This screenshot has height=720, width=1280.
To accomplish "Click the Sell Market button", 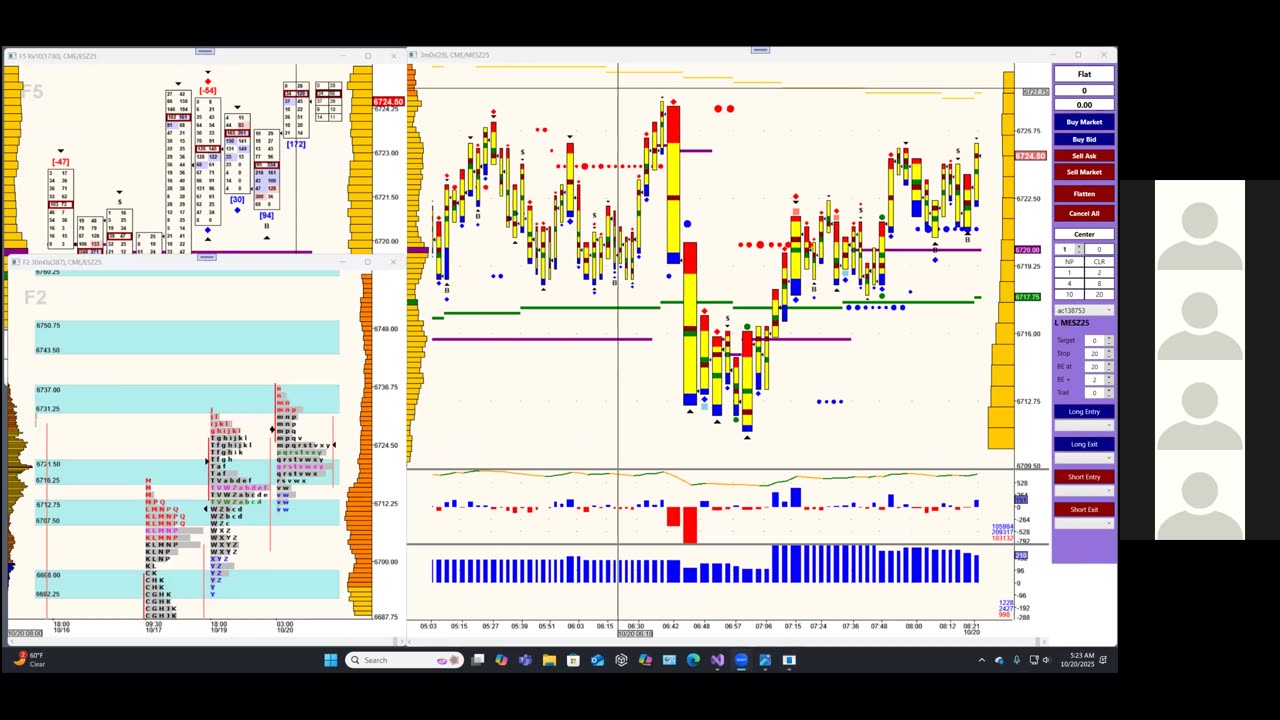I will (x=1084, y=172).
